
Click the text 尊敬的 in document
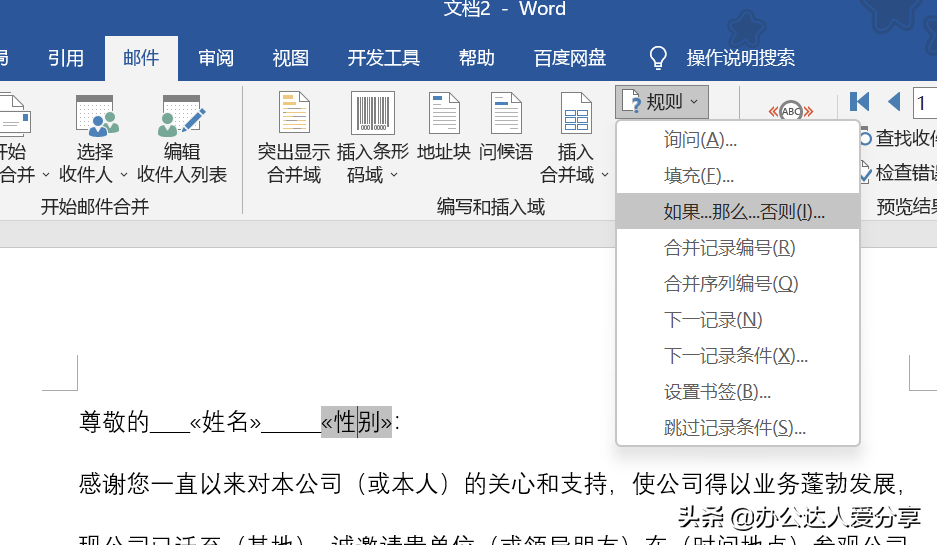(x=114, y=422)
